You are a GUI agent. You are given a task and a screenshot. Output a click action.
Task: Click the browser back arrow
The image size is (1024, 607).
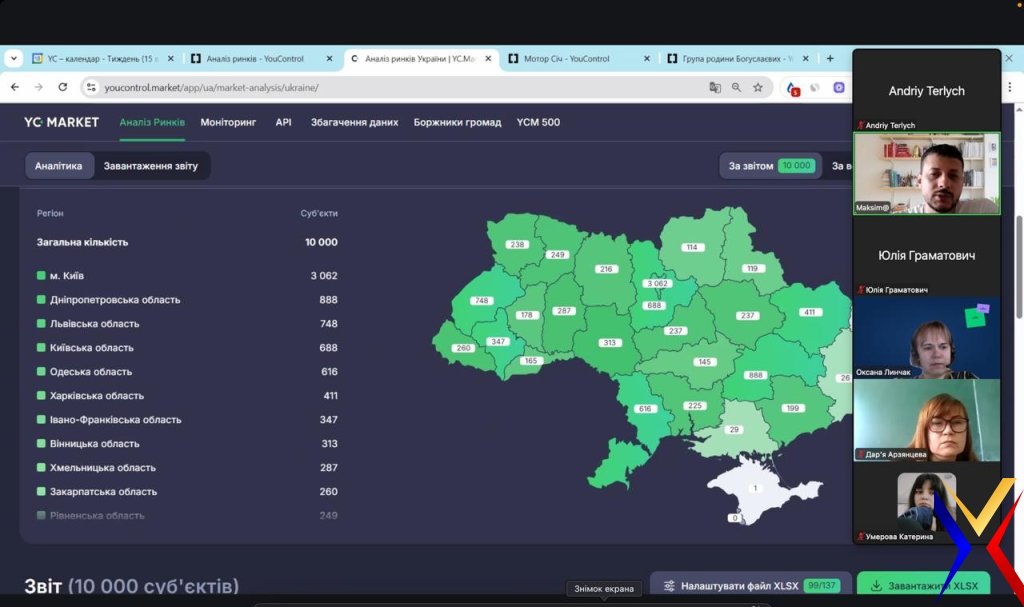14,87
